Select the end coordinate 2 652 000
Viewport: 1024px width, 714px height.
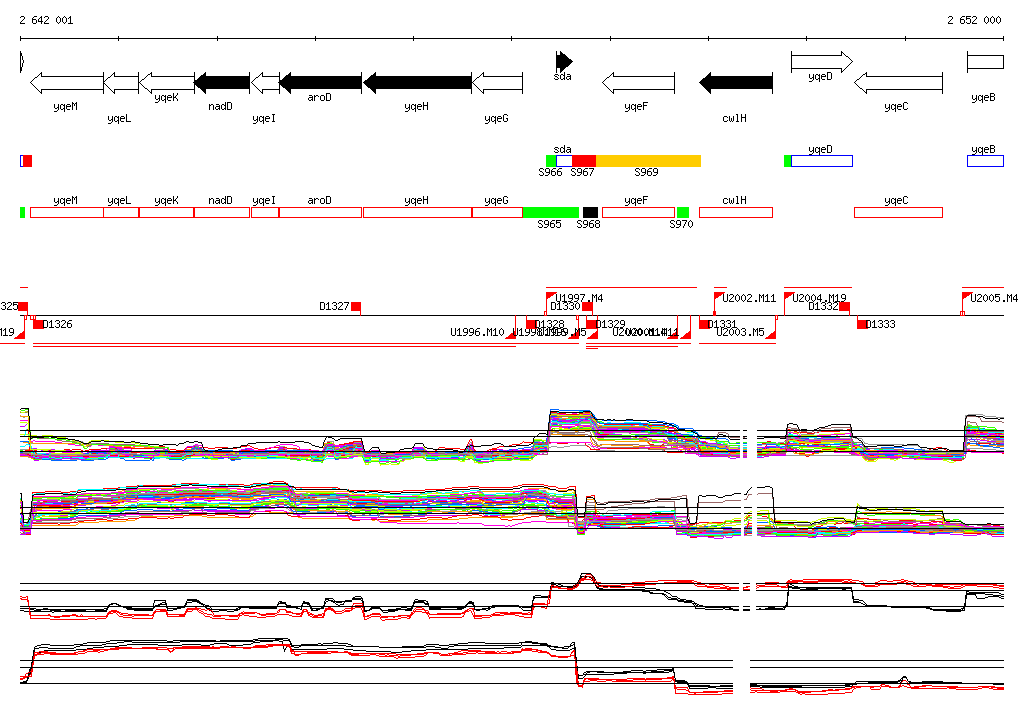[974, 20]
